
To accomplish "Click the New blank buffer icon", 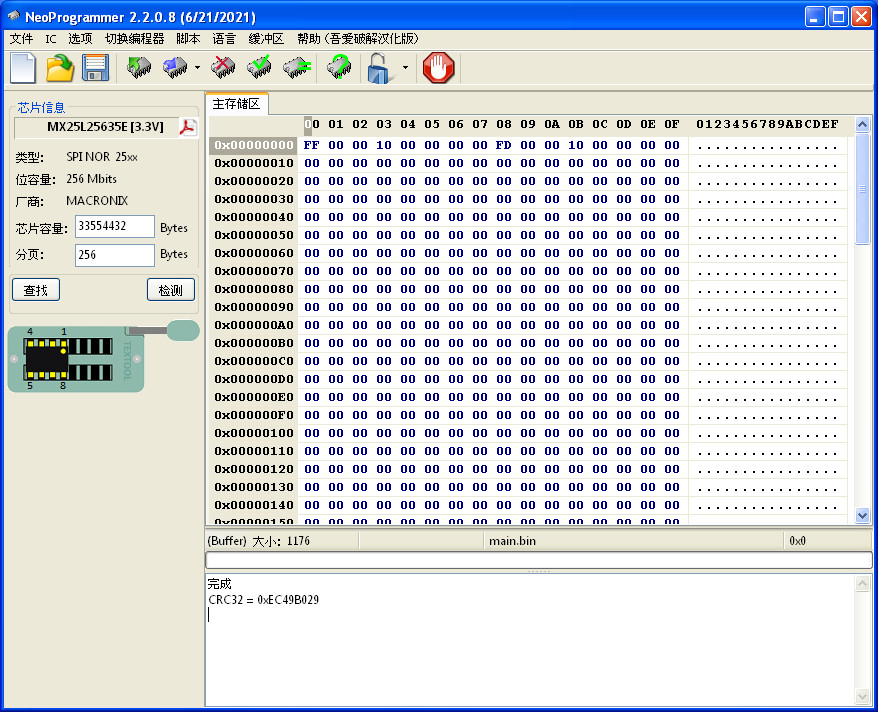I will point(23,68).
